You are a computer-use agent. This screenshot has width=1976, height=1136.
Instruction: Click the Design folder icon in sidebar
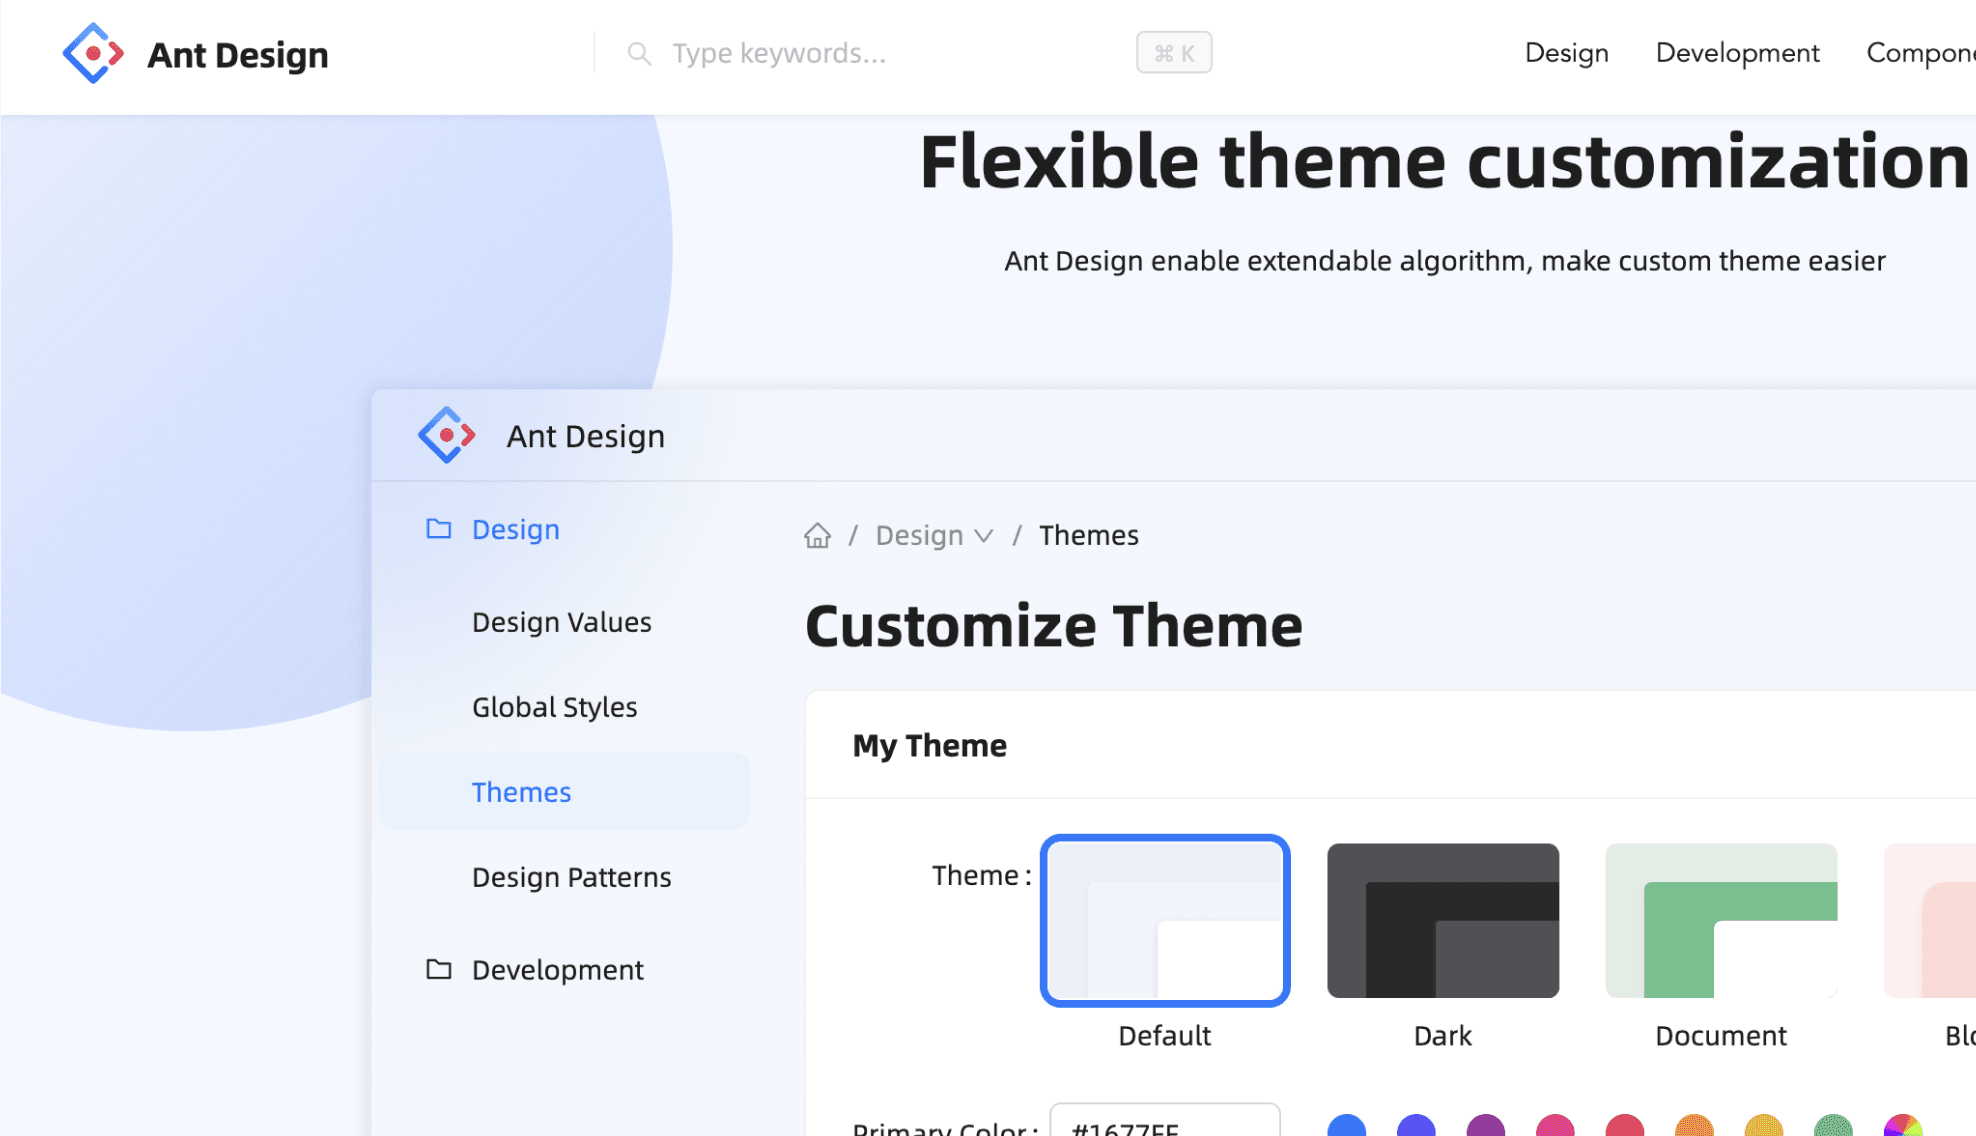coord(439,529)
